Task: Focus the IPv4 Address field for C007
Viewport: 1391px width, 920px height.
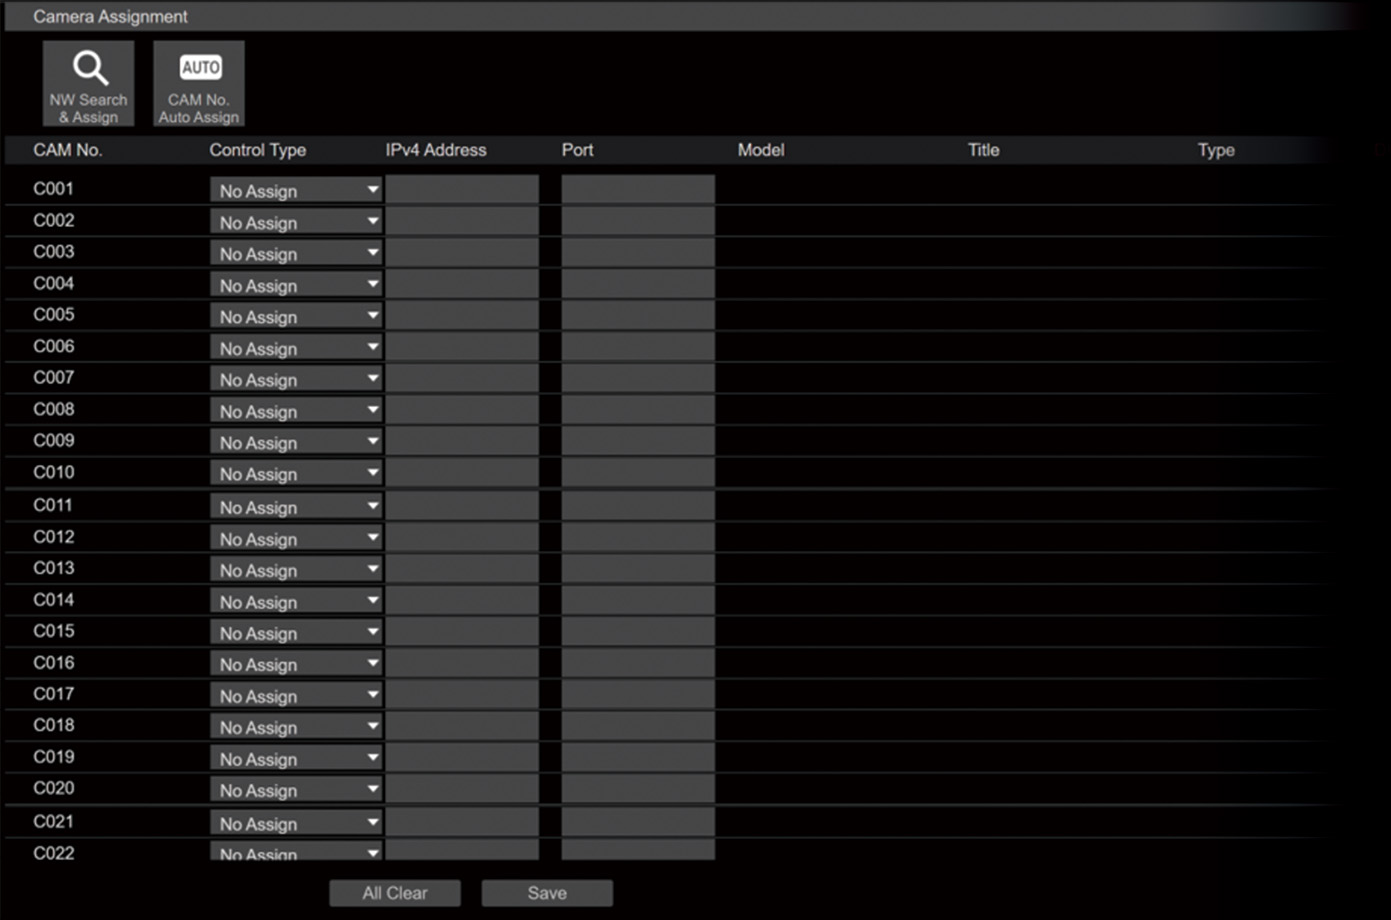Action: [462, 379]
